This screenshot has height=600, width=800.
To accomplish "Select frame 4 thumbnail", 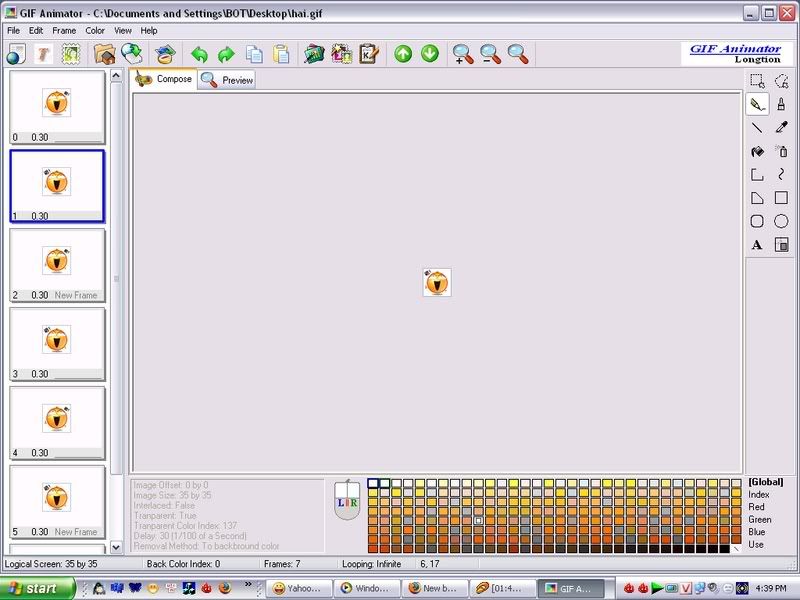I will [x=57, y=423].
